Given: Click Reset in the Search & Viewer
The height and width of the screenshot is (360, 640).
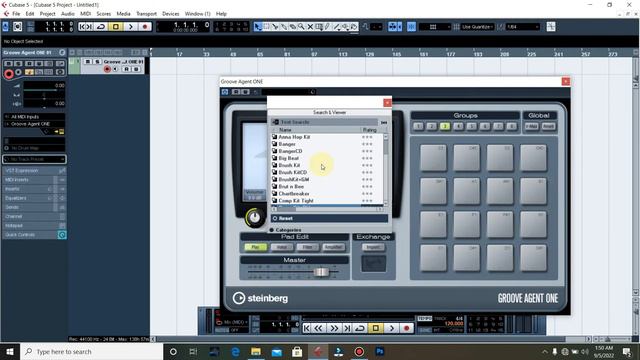Looking at the screenshot, I should click(x=329, y=218).
